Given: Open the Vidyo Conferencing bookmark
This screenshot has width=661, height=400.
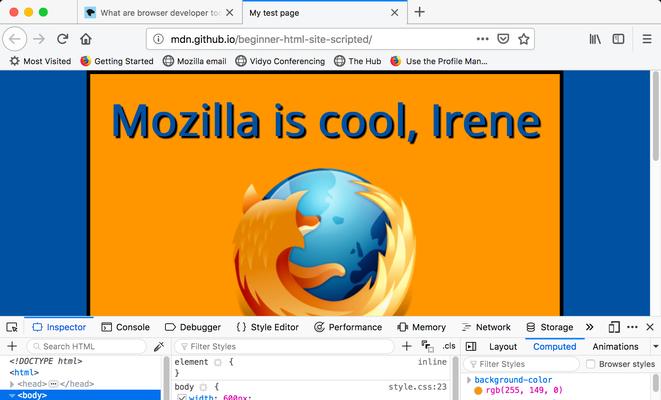Looking at the screenshot, I should 280,61.
